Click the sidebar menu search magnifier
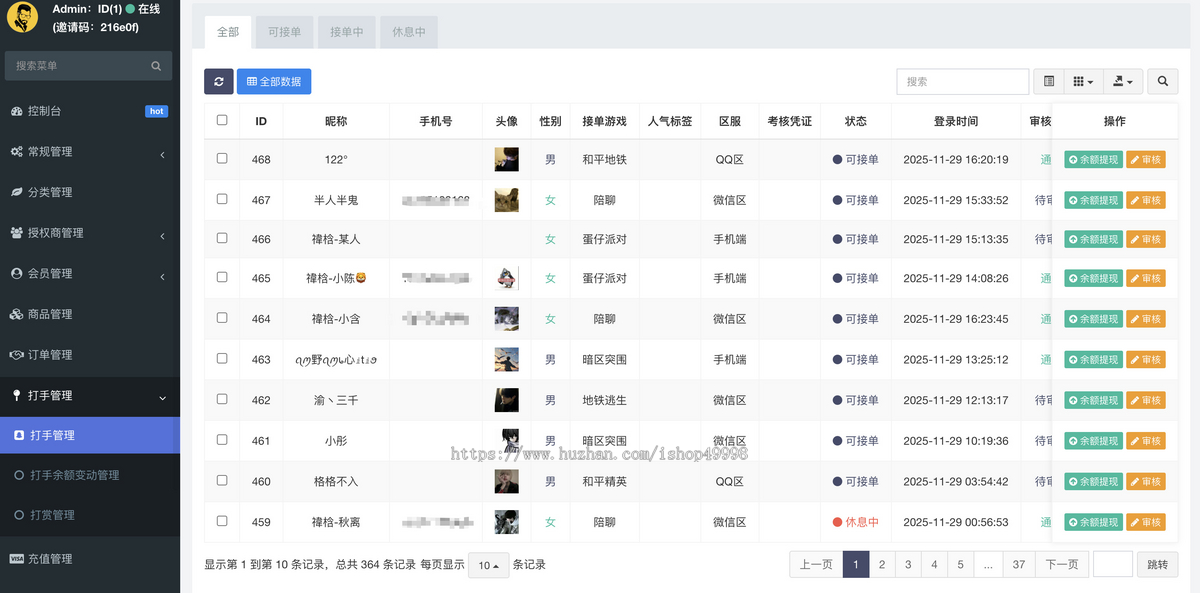Screen dimensions: 1200x593 [x=155, y=65]
